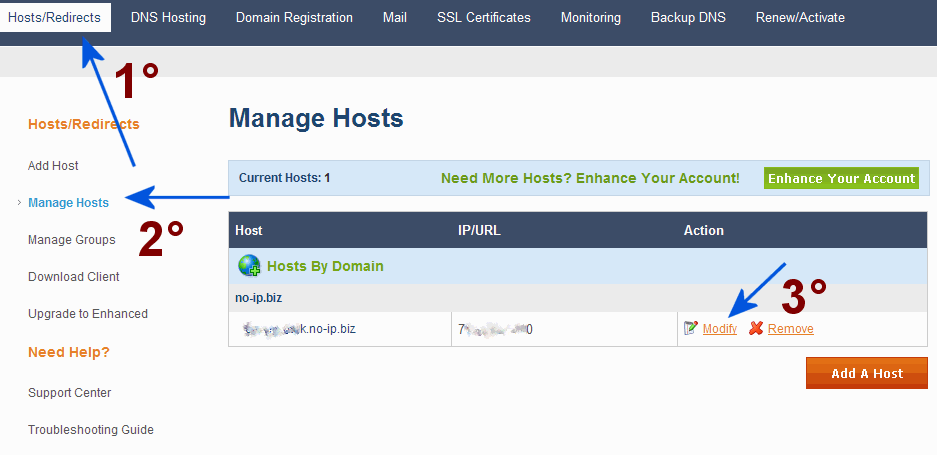Screen dimensions: 937x455
Task: Click the no-ip.biz domain row
Action: pos(578,298)
